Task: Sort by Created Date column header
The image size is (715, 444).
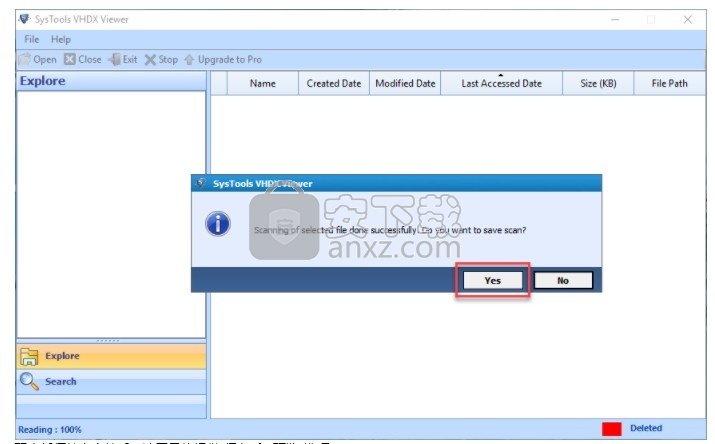Action: (x=334, y=83)
